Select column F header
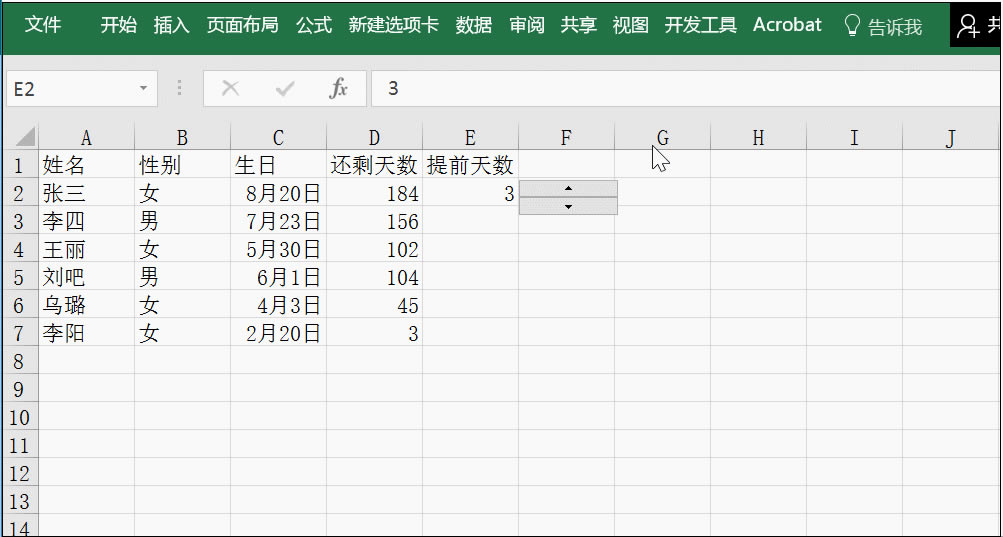This screenshot has height=537, width=1003. point(566,137)
